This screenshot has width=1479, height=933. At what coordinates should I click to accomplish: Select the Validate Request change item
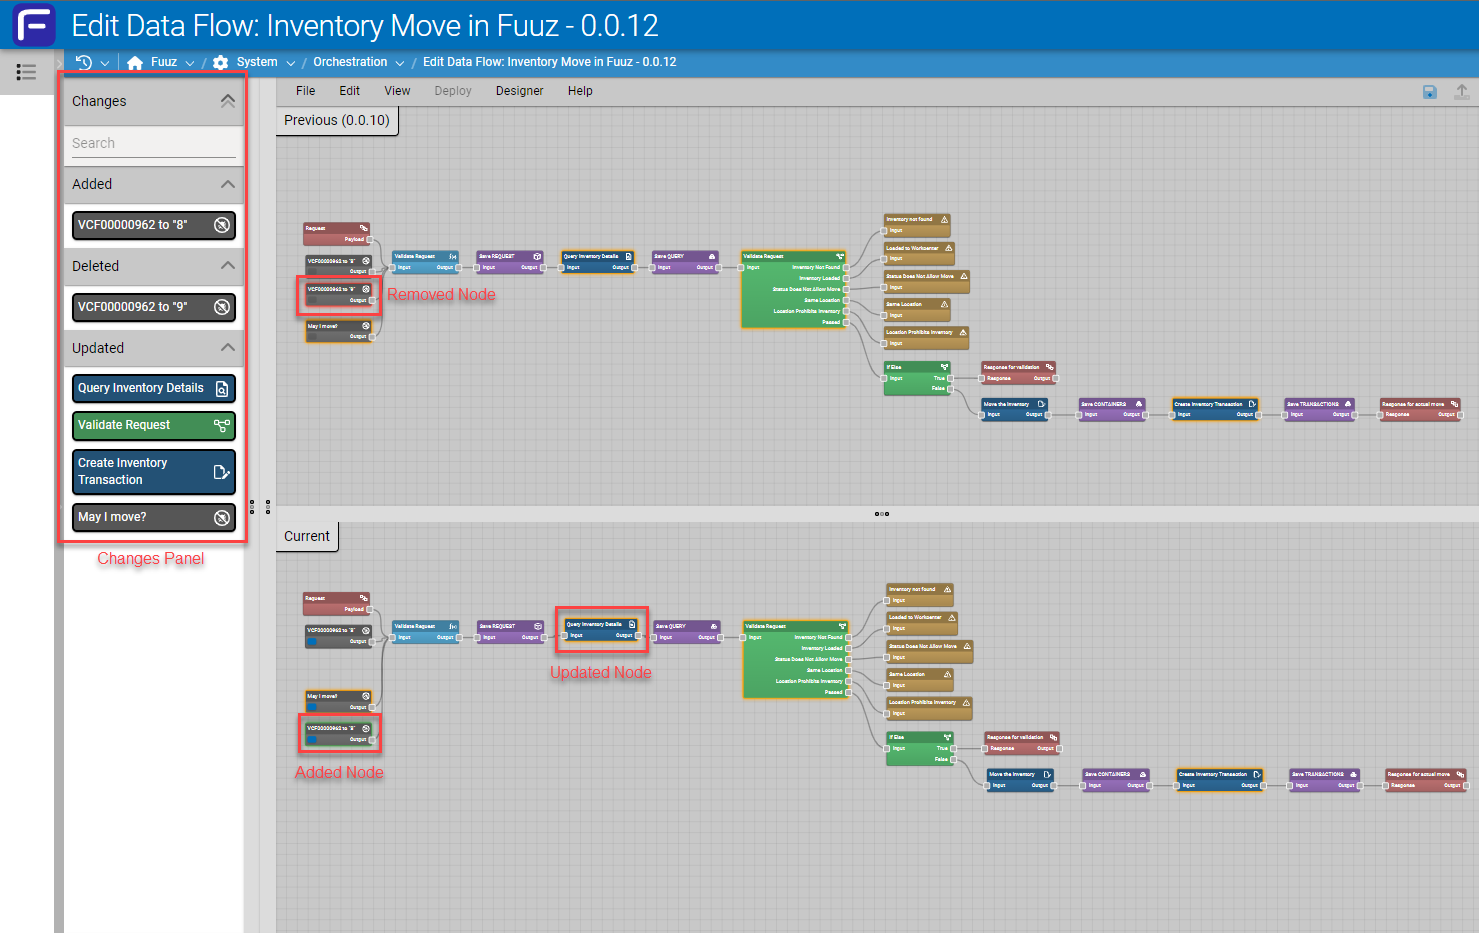pos(153,425)
